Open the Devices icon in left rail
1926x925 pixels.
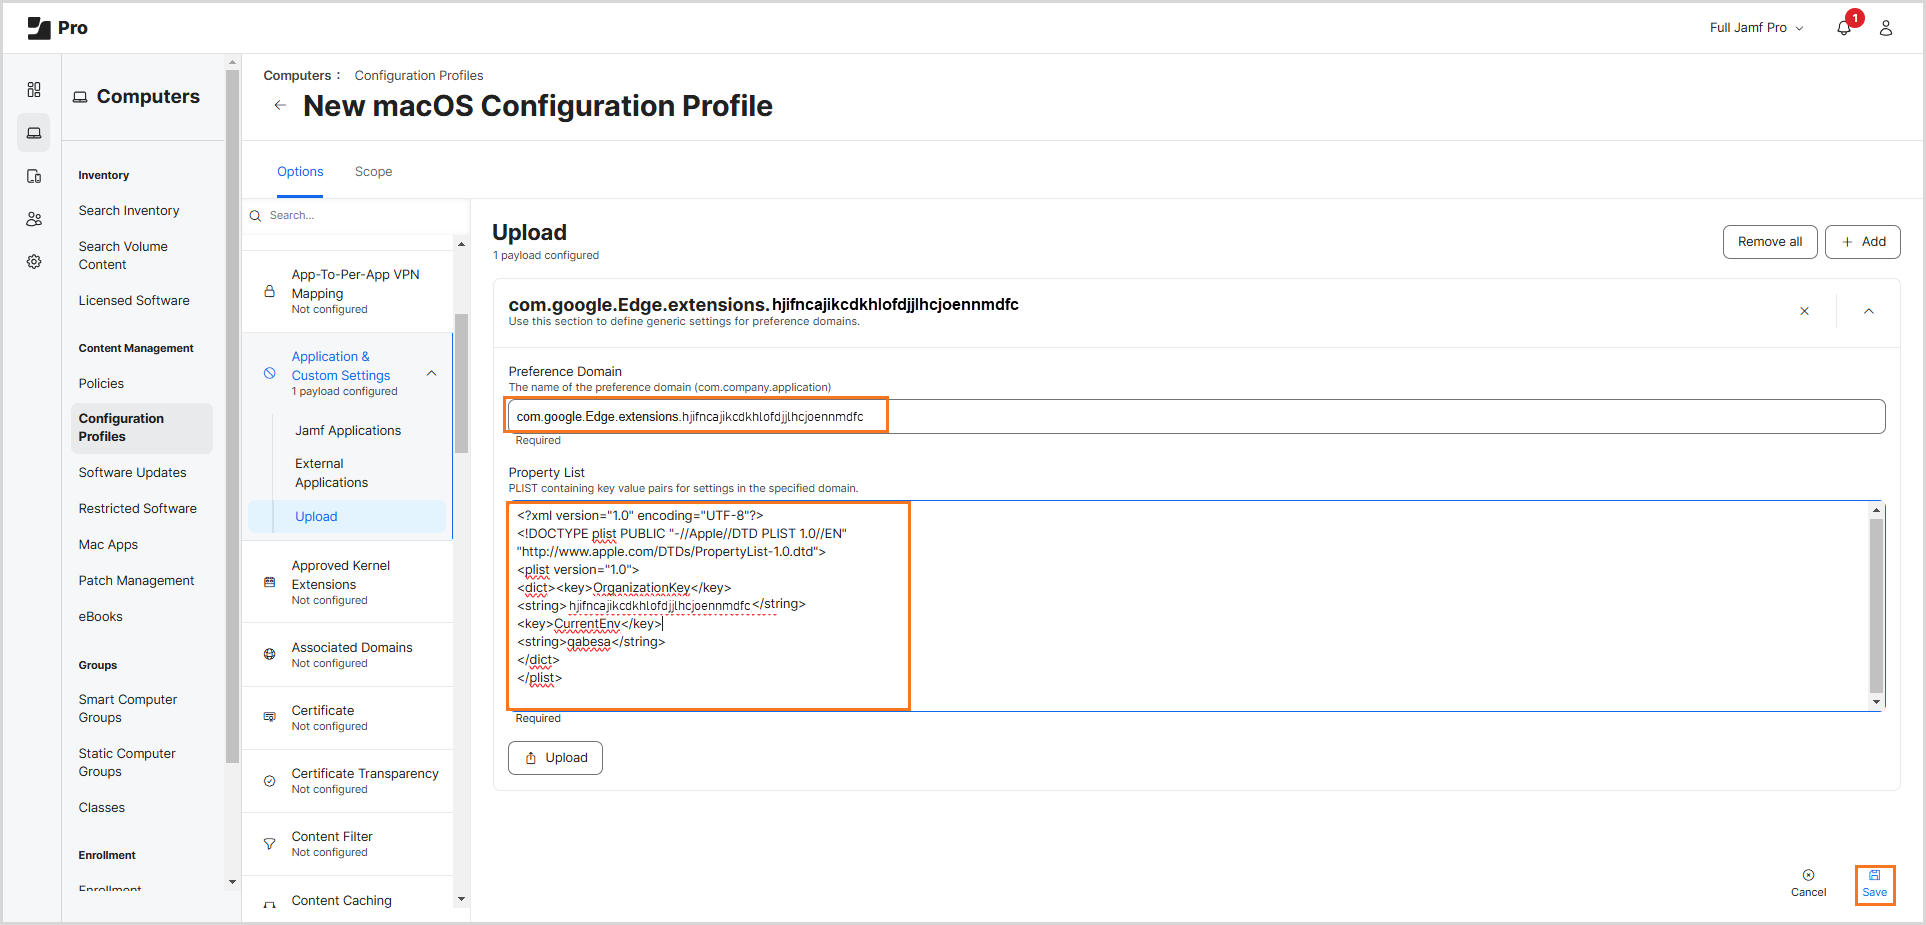(x=34, y=176)
